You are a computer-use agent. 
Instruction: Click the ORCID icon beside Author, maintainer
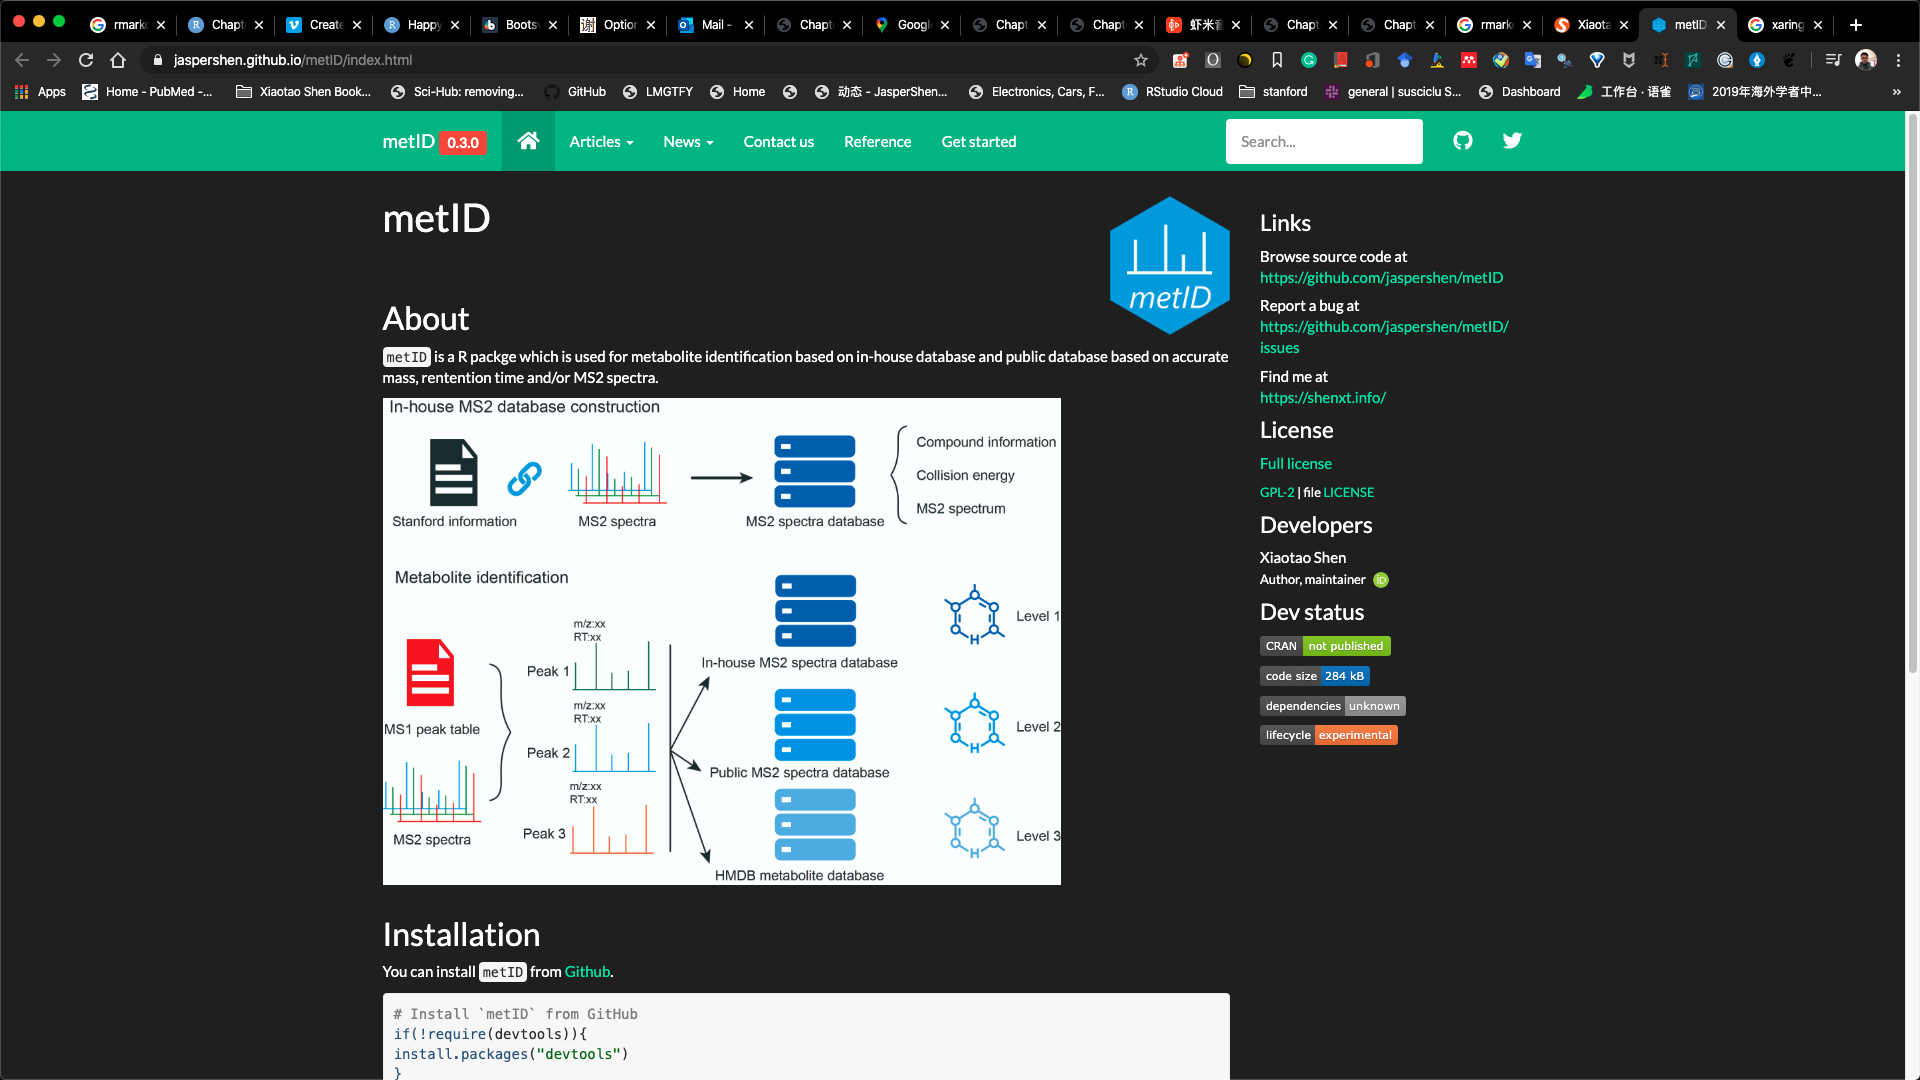(1381, 580)
